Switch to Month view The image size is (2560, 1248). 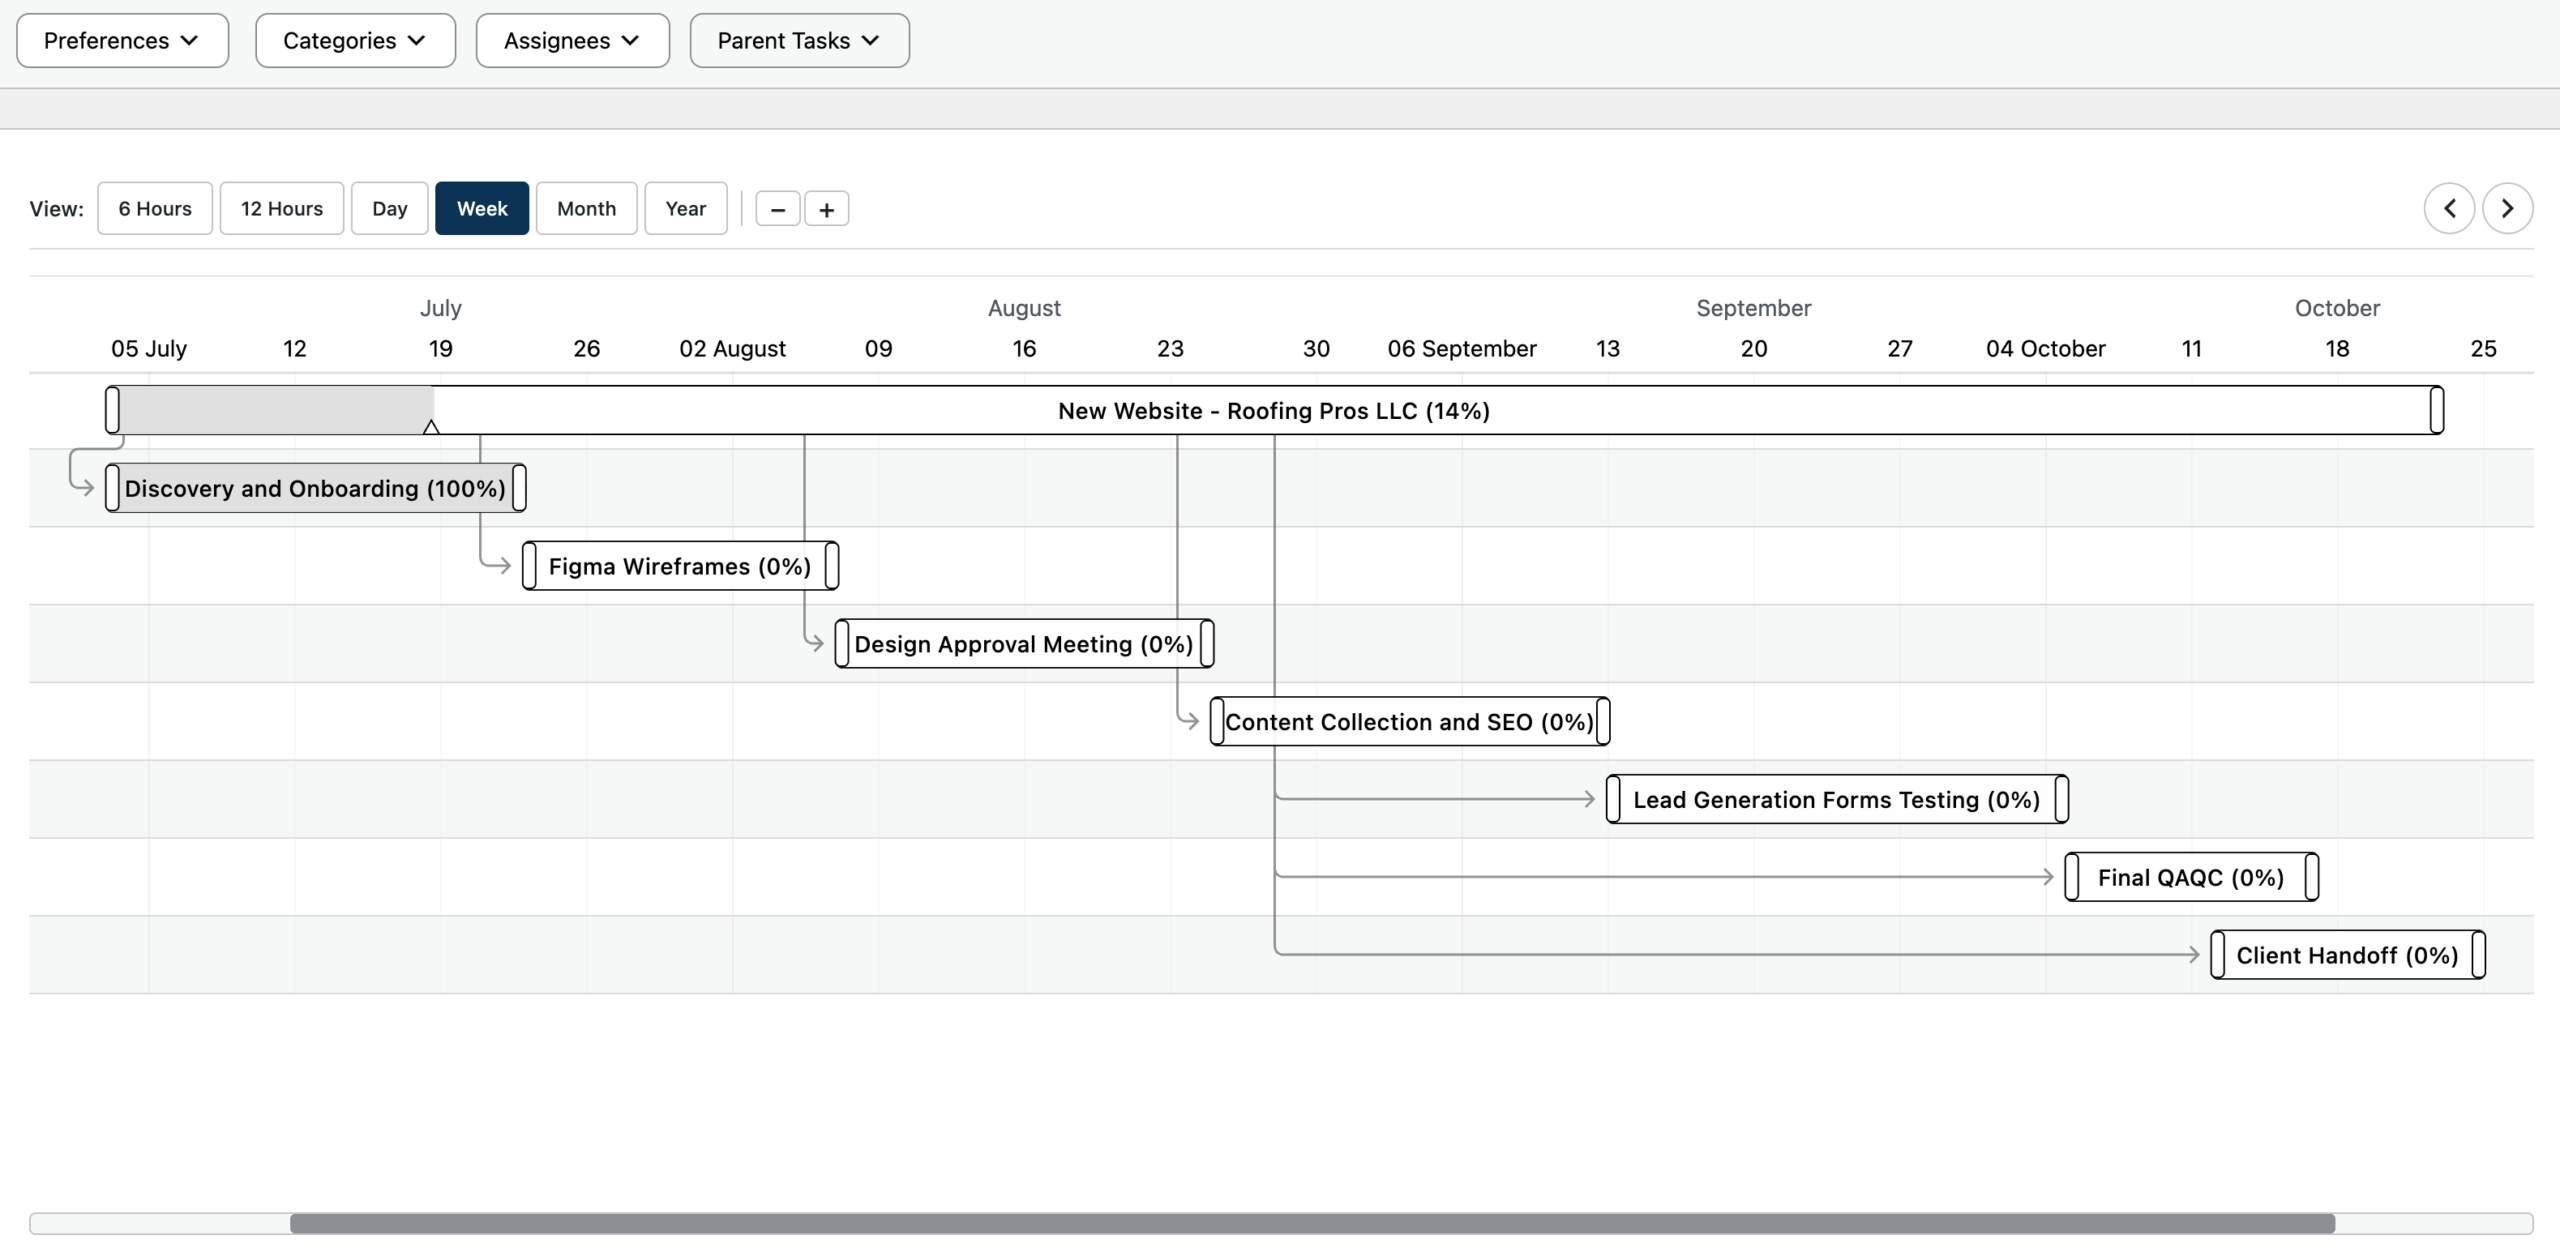click(x=586, y=208)
